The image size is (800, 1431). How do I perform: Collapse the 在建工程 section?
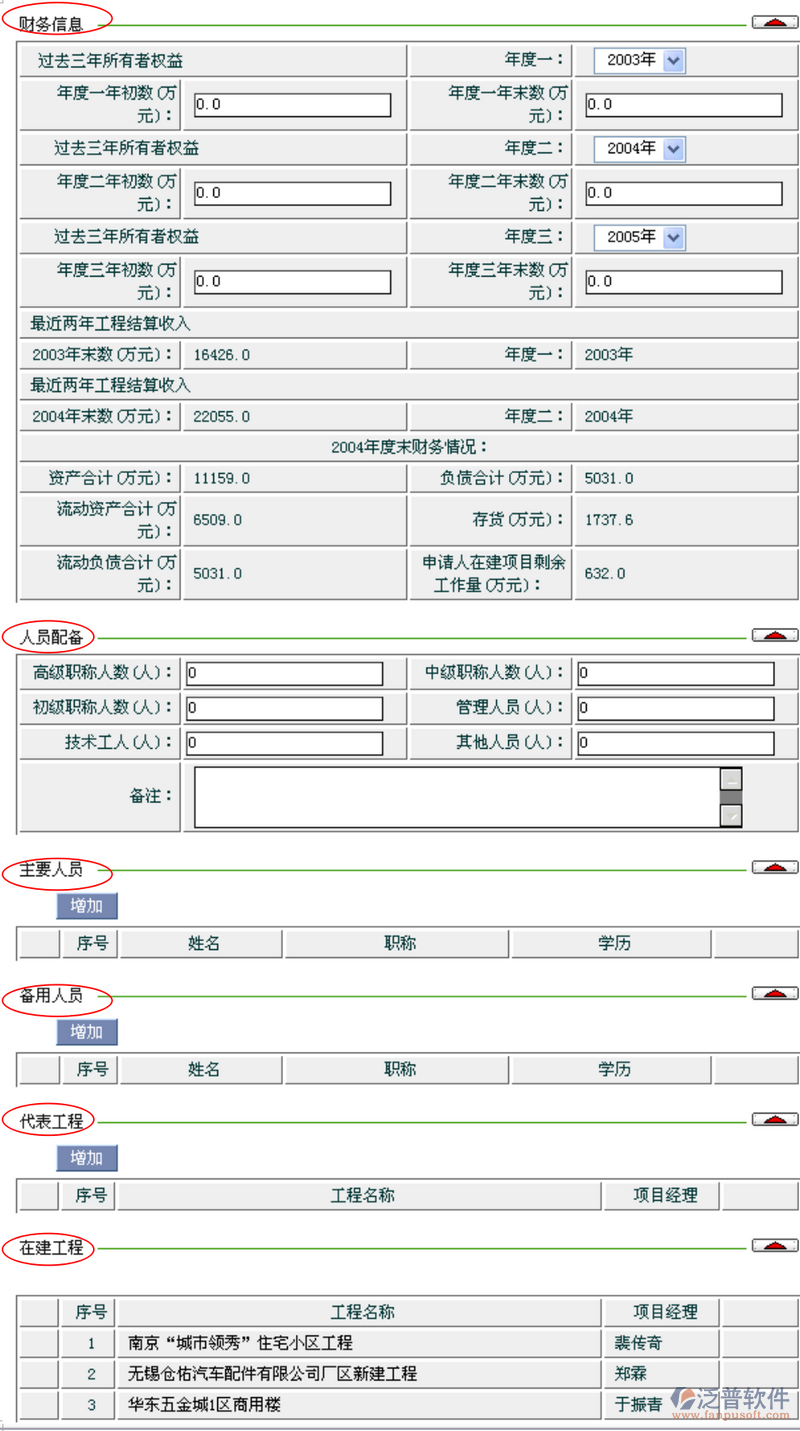[774, 1246]
